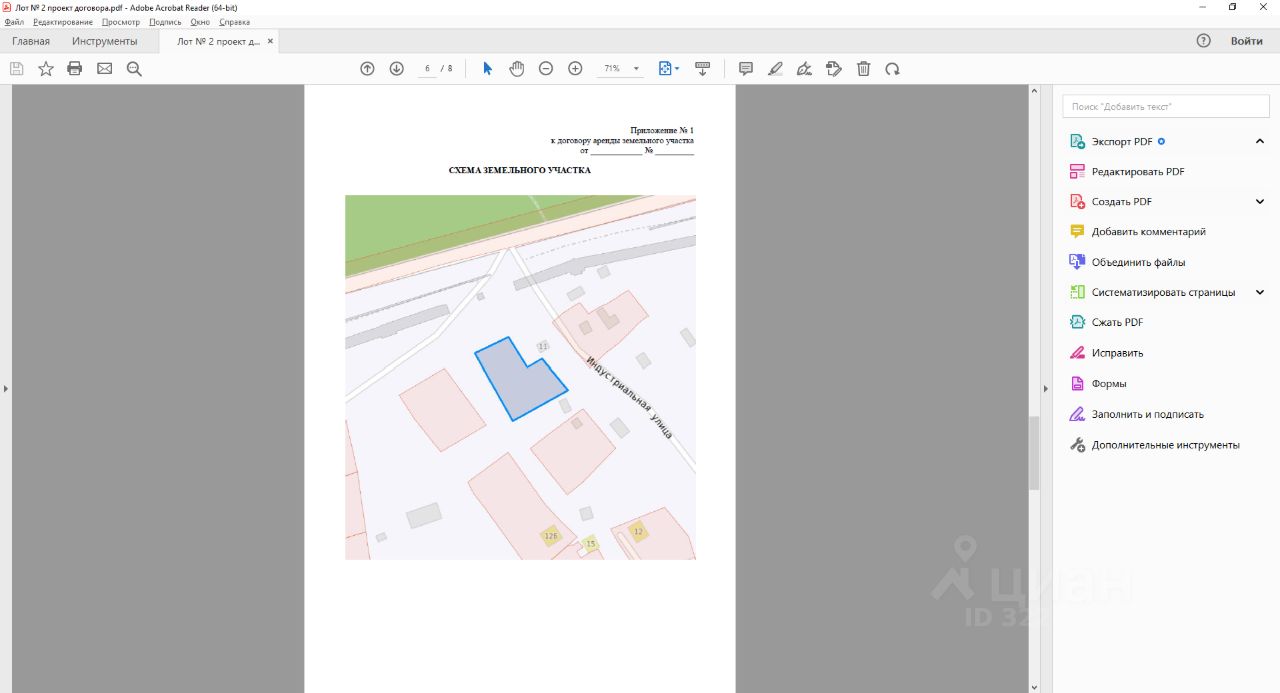This screenshot has width=1280, height=693.
Task: Select the highlighter text tool
Action: (x=775, y=69)
